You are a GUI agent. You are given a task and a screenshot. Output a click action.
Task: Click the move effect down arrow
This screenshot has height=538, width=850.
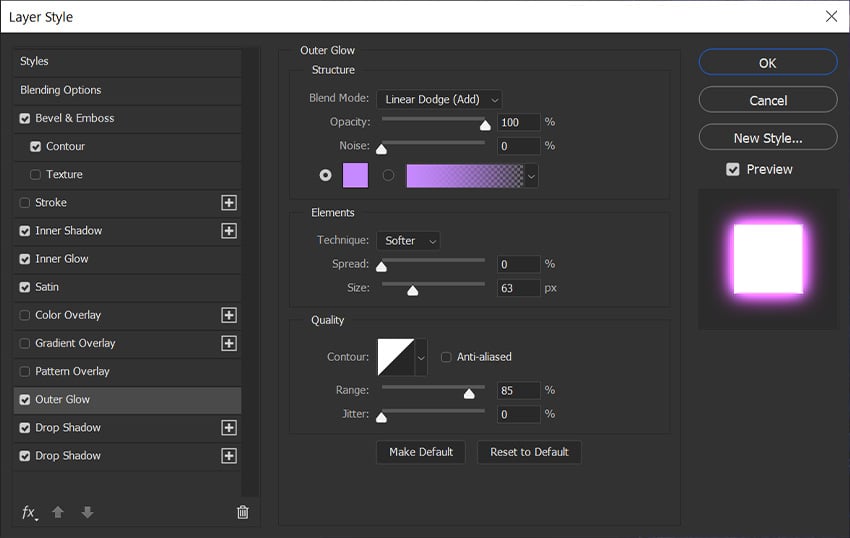(x=87, y=512)
